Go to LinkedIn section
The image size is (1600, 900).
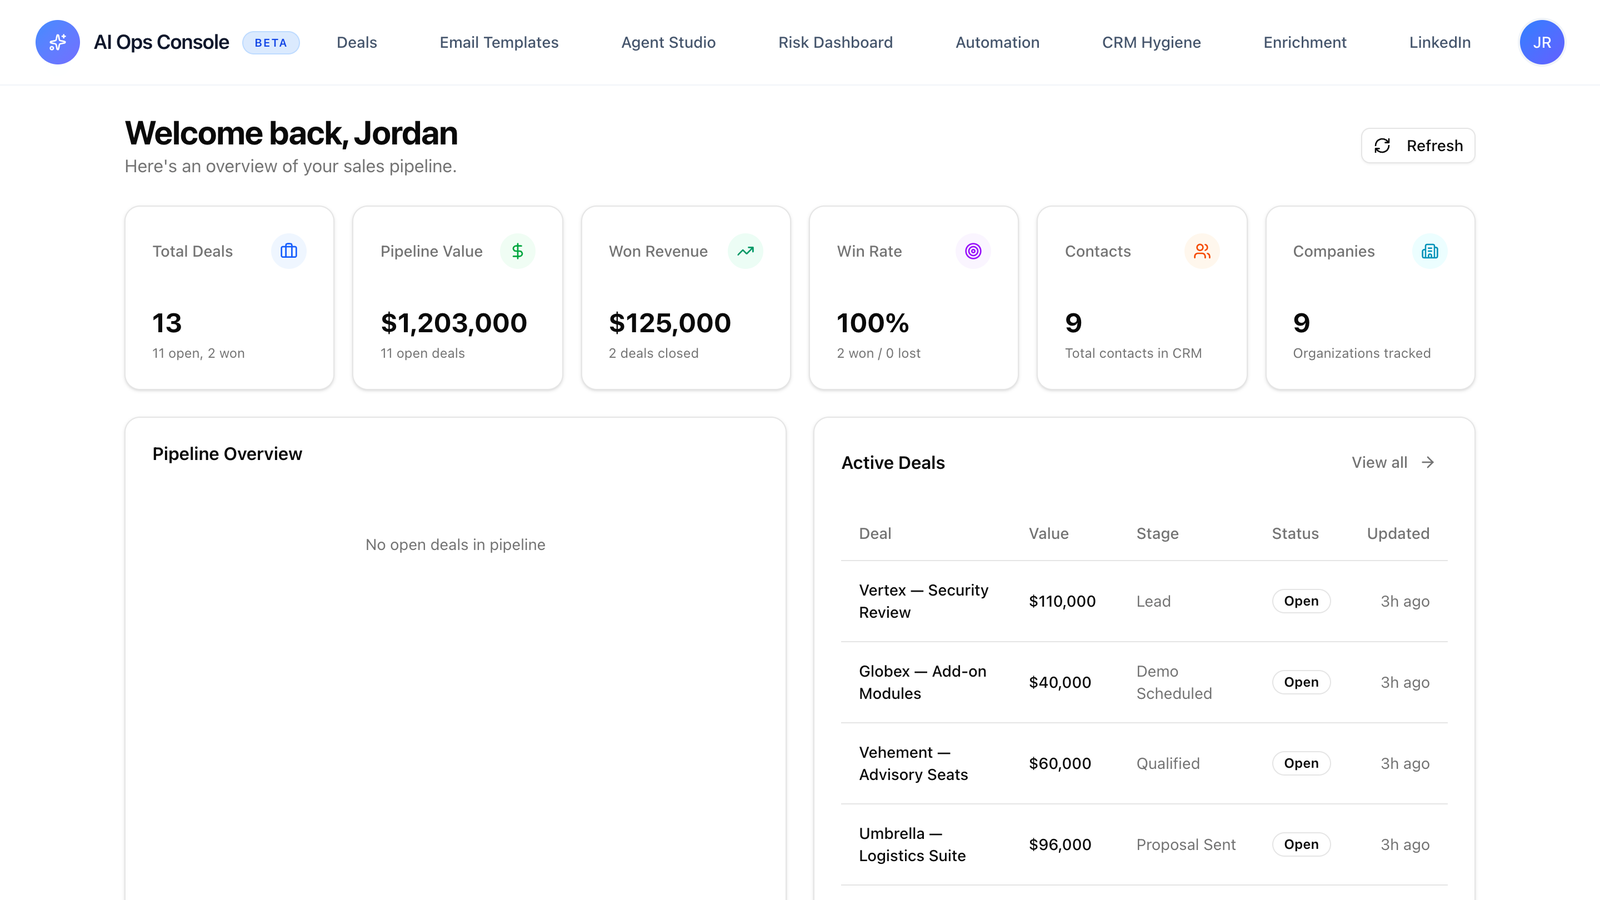1440,42
